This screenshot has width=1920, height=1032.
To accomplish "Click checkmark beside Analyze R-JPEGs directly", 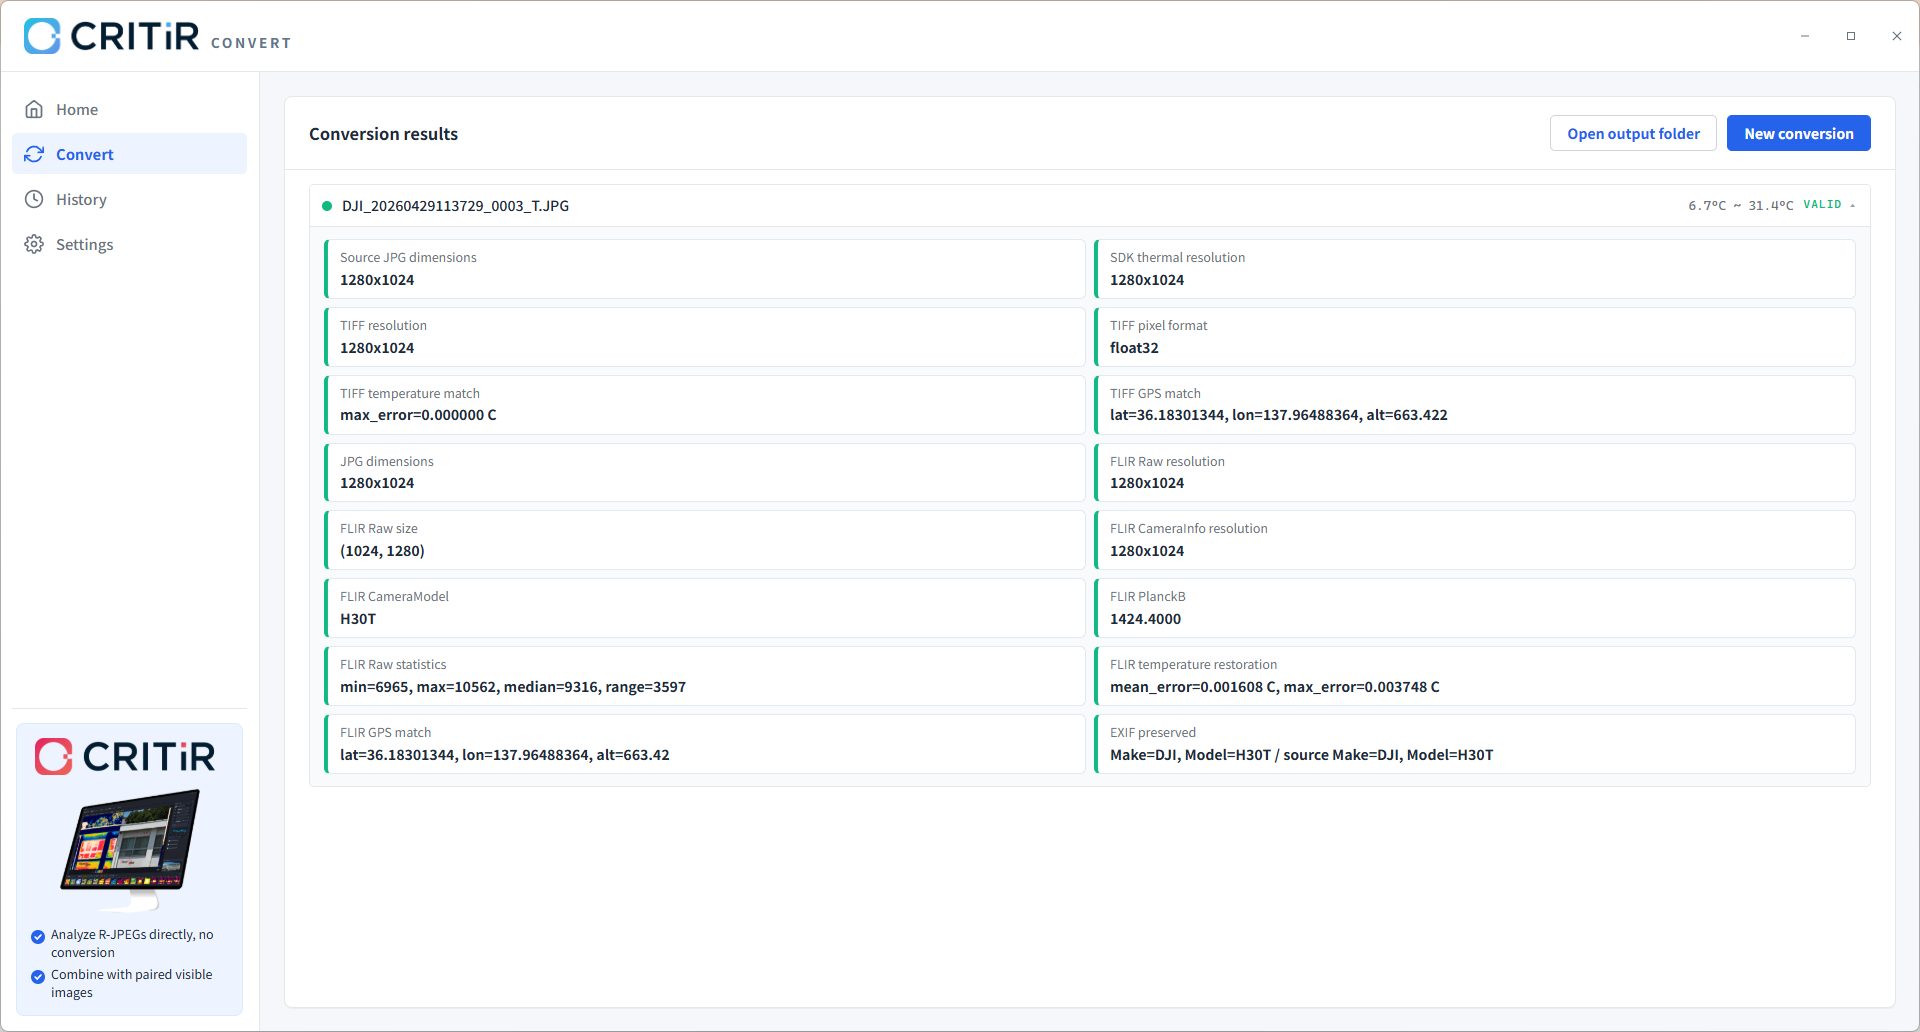I will point(38,936).
